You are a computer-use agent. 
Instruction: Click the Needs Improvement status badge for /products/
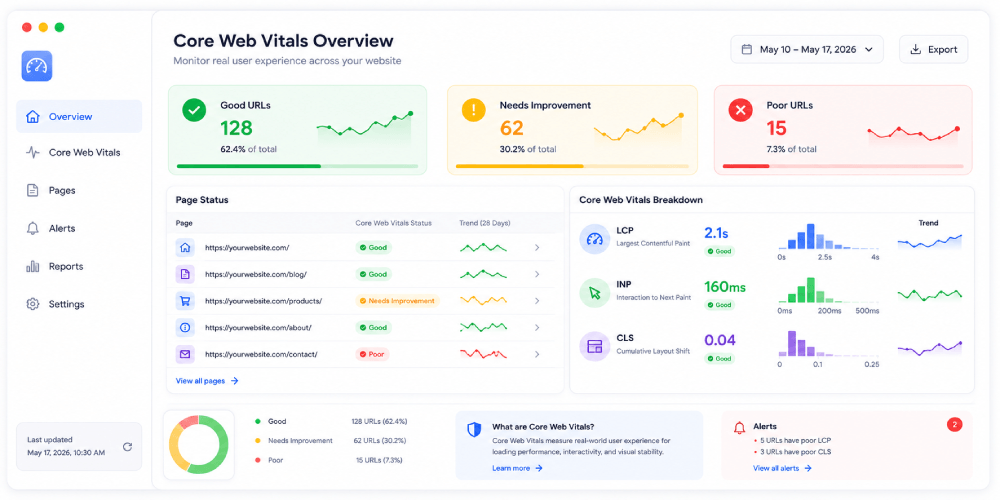click(397, 300)
